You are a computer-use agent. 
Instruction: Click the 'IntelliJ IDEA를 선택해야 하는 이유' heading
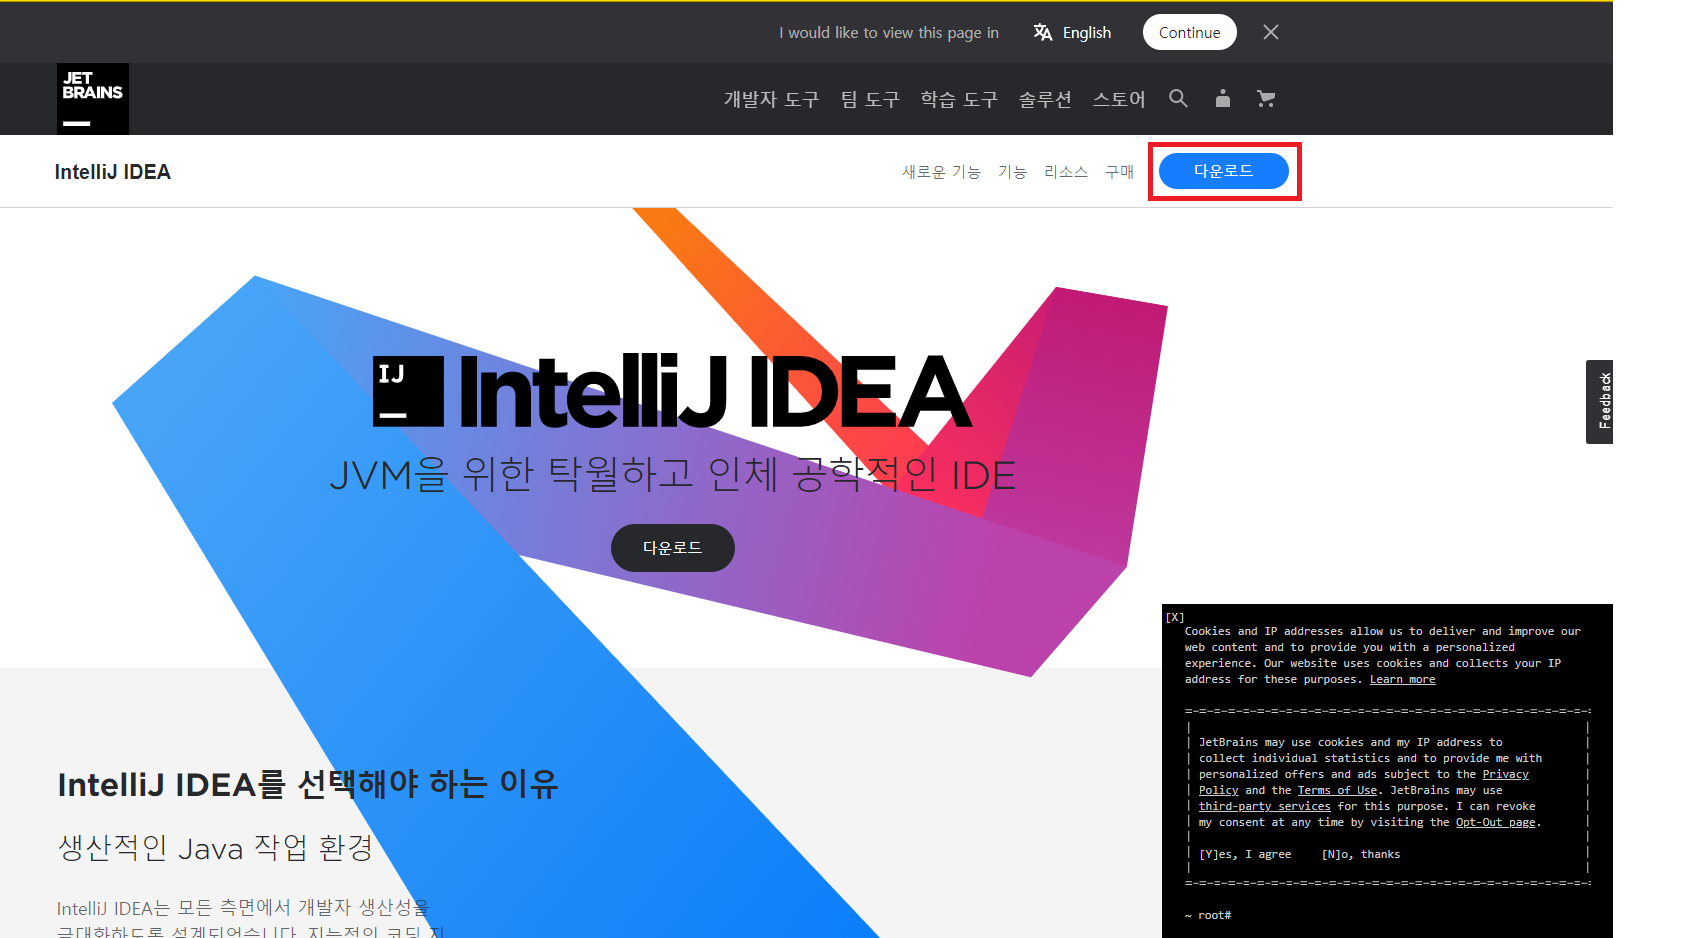click(308, 784)
